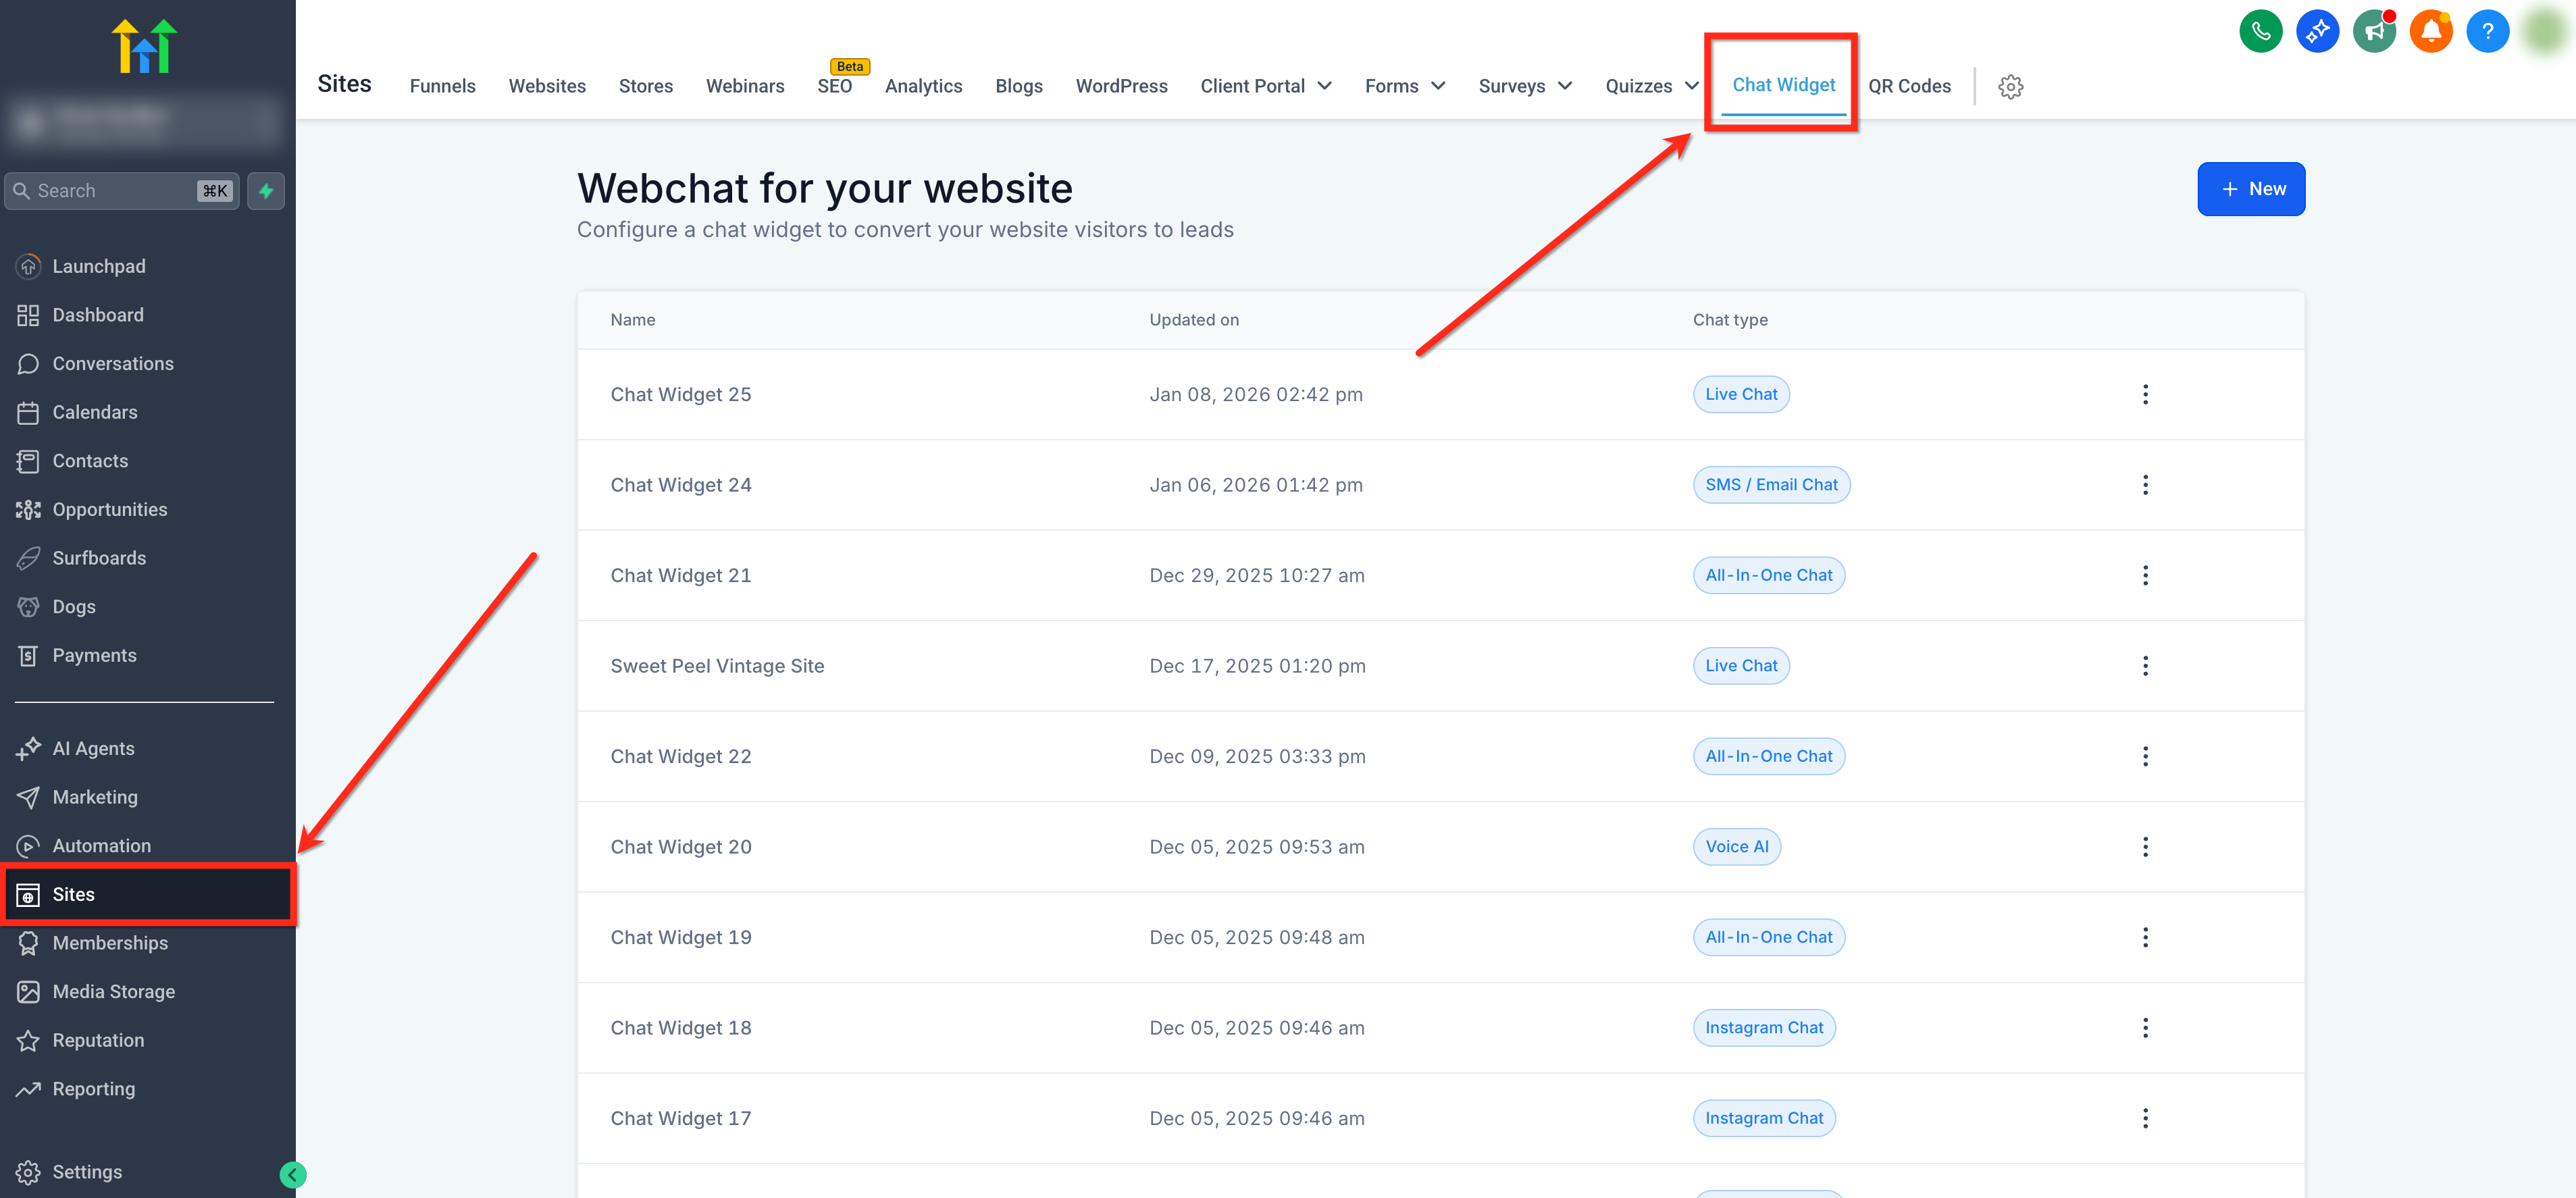This screenshot has width=2576, height=1198.
Task: Open the AI sparkle assistant icon
Action: click(x=2317, y=32)
